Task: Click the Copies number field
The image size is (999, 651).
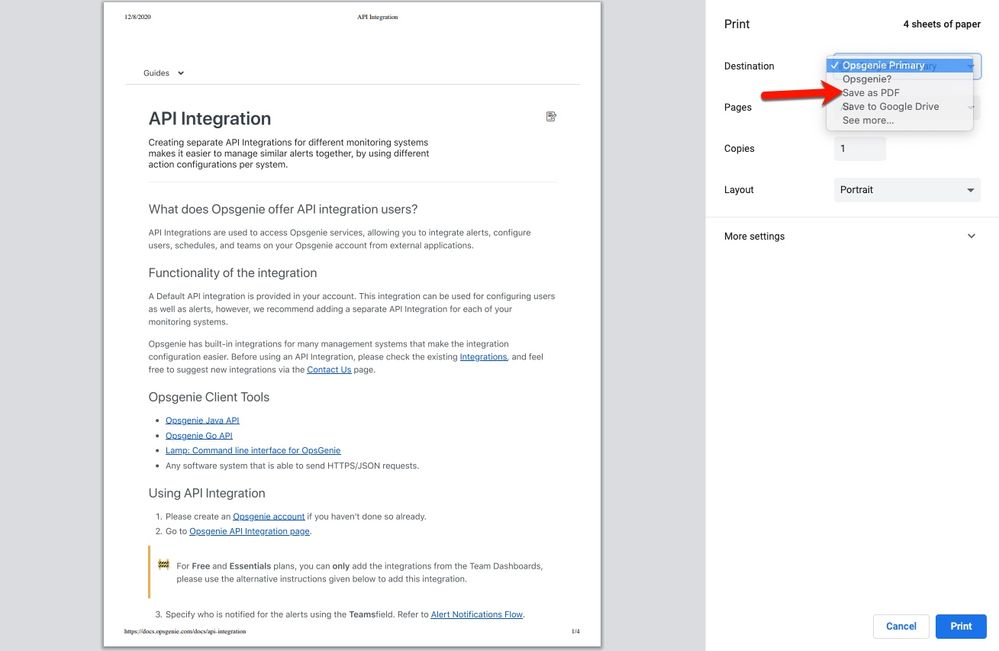Action: point(859,148)
